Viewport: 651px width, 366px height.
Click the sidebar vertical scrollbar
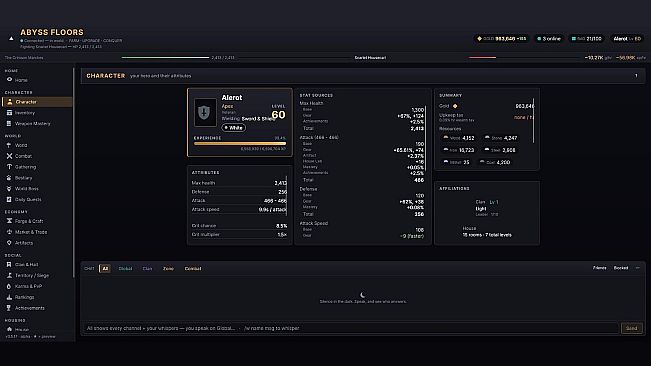point(74,172)
